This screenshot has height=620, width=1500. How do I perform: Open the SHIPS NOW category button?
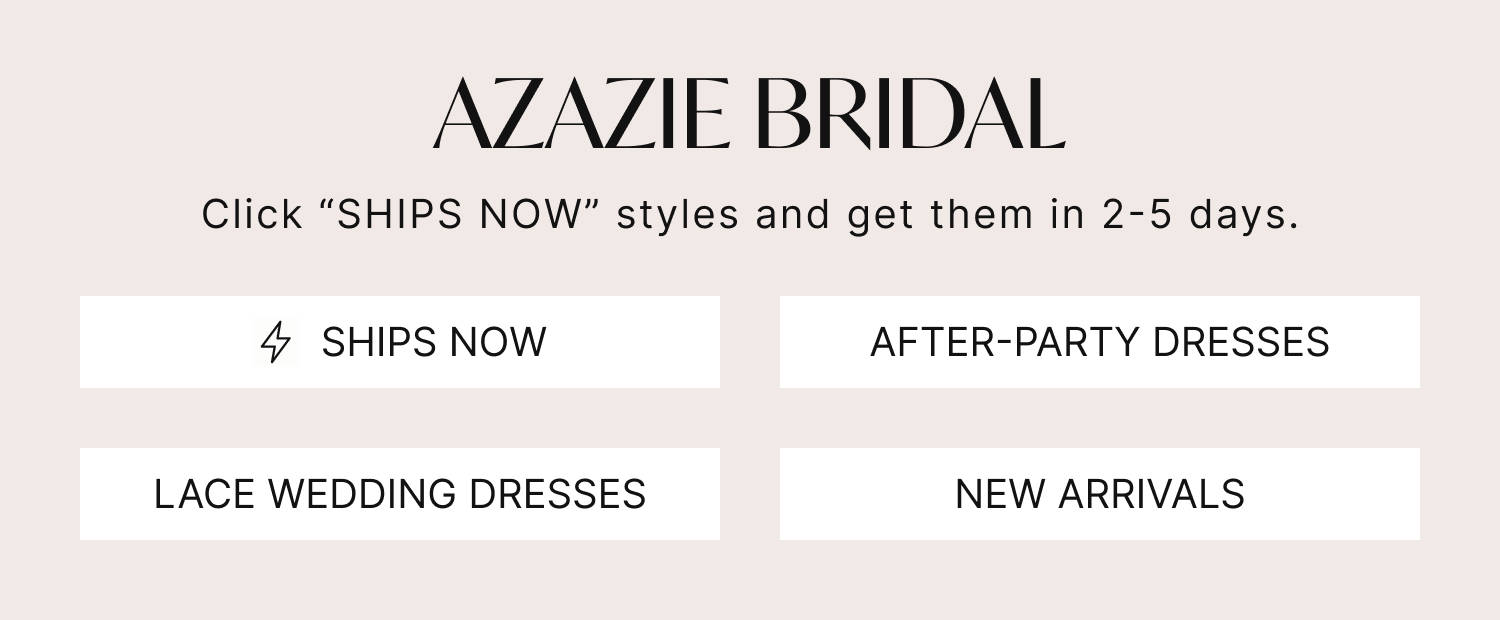400,342
